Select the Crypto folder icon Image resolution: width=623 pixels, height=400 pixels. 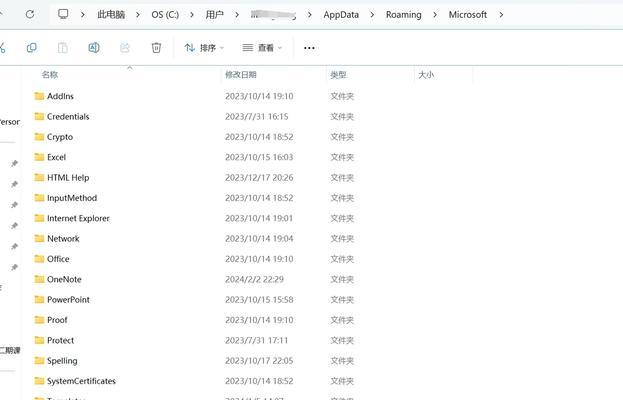pos(39,137)
